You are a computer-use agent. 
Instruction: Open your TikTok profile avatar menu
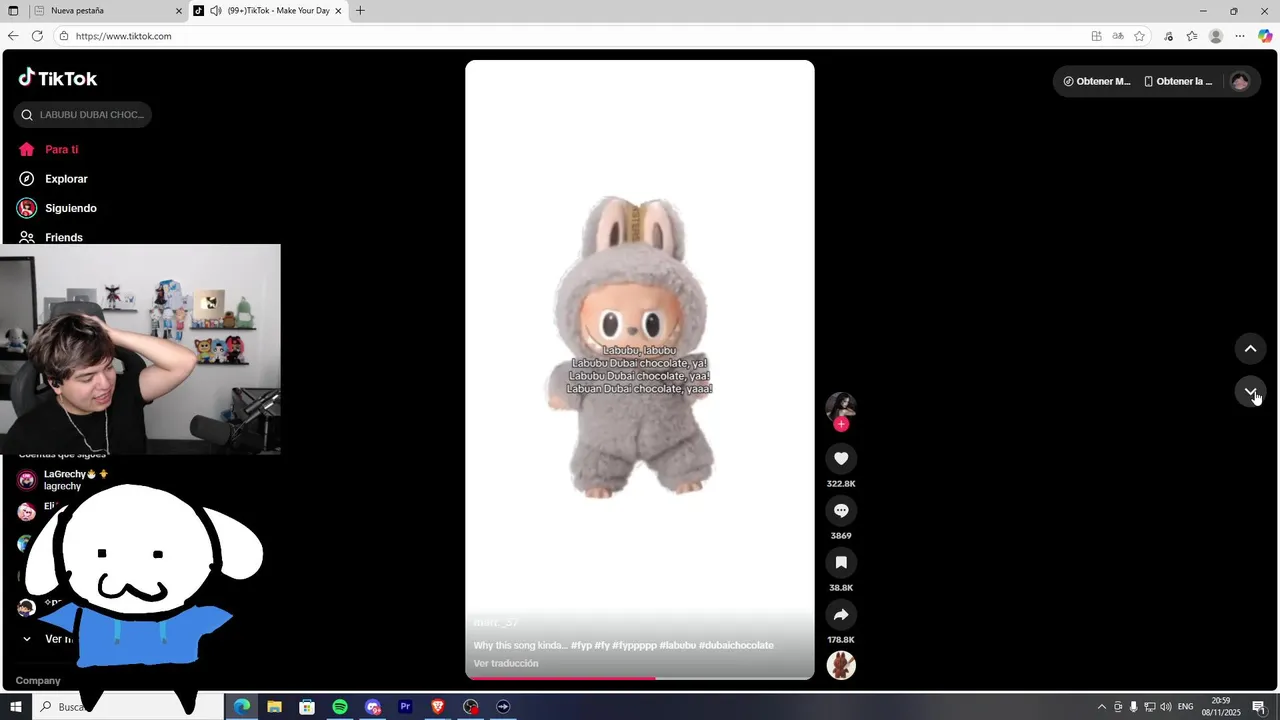[1240, 81]
